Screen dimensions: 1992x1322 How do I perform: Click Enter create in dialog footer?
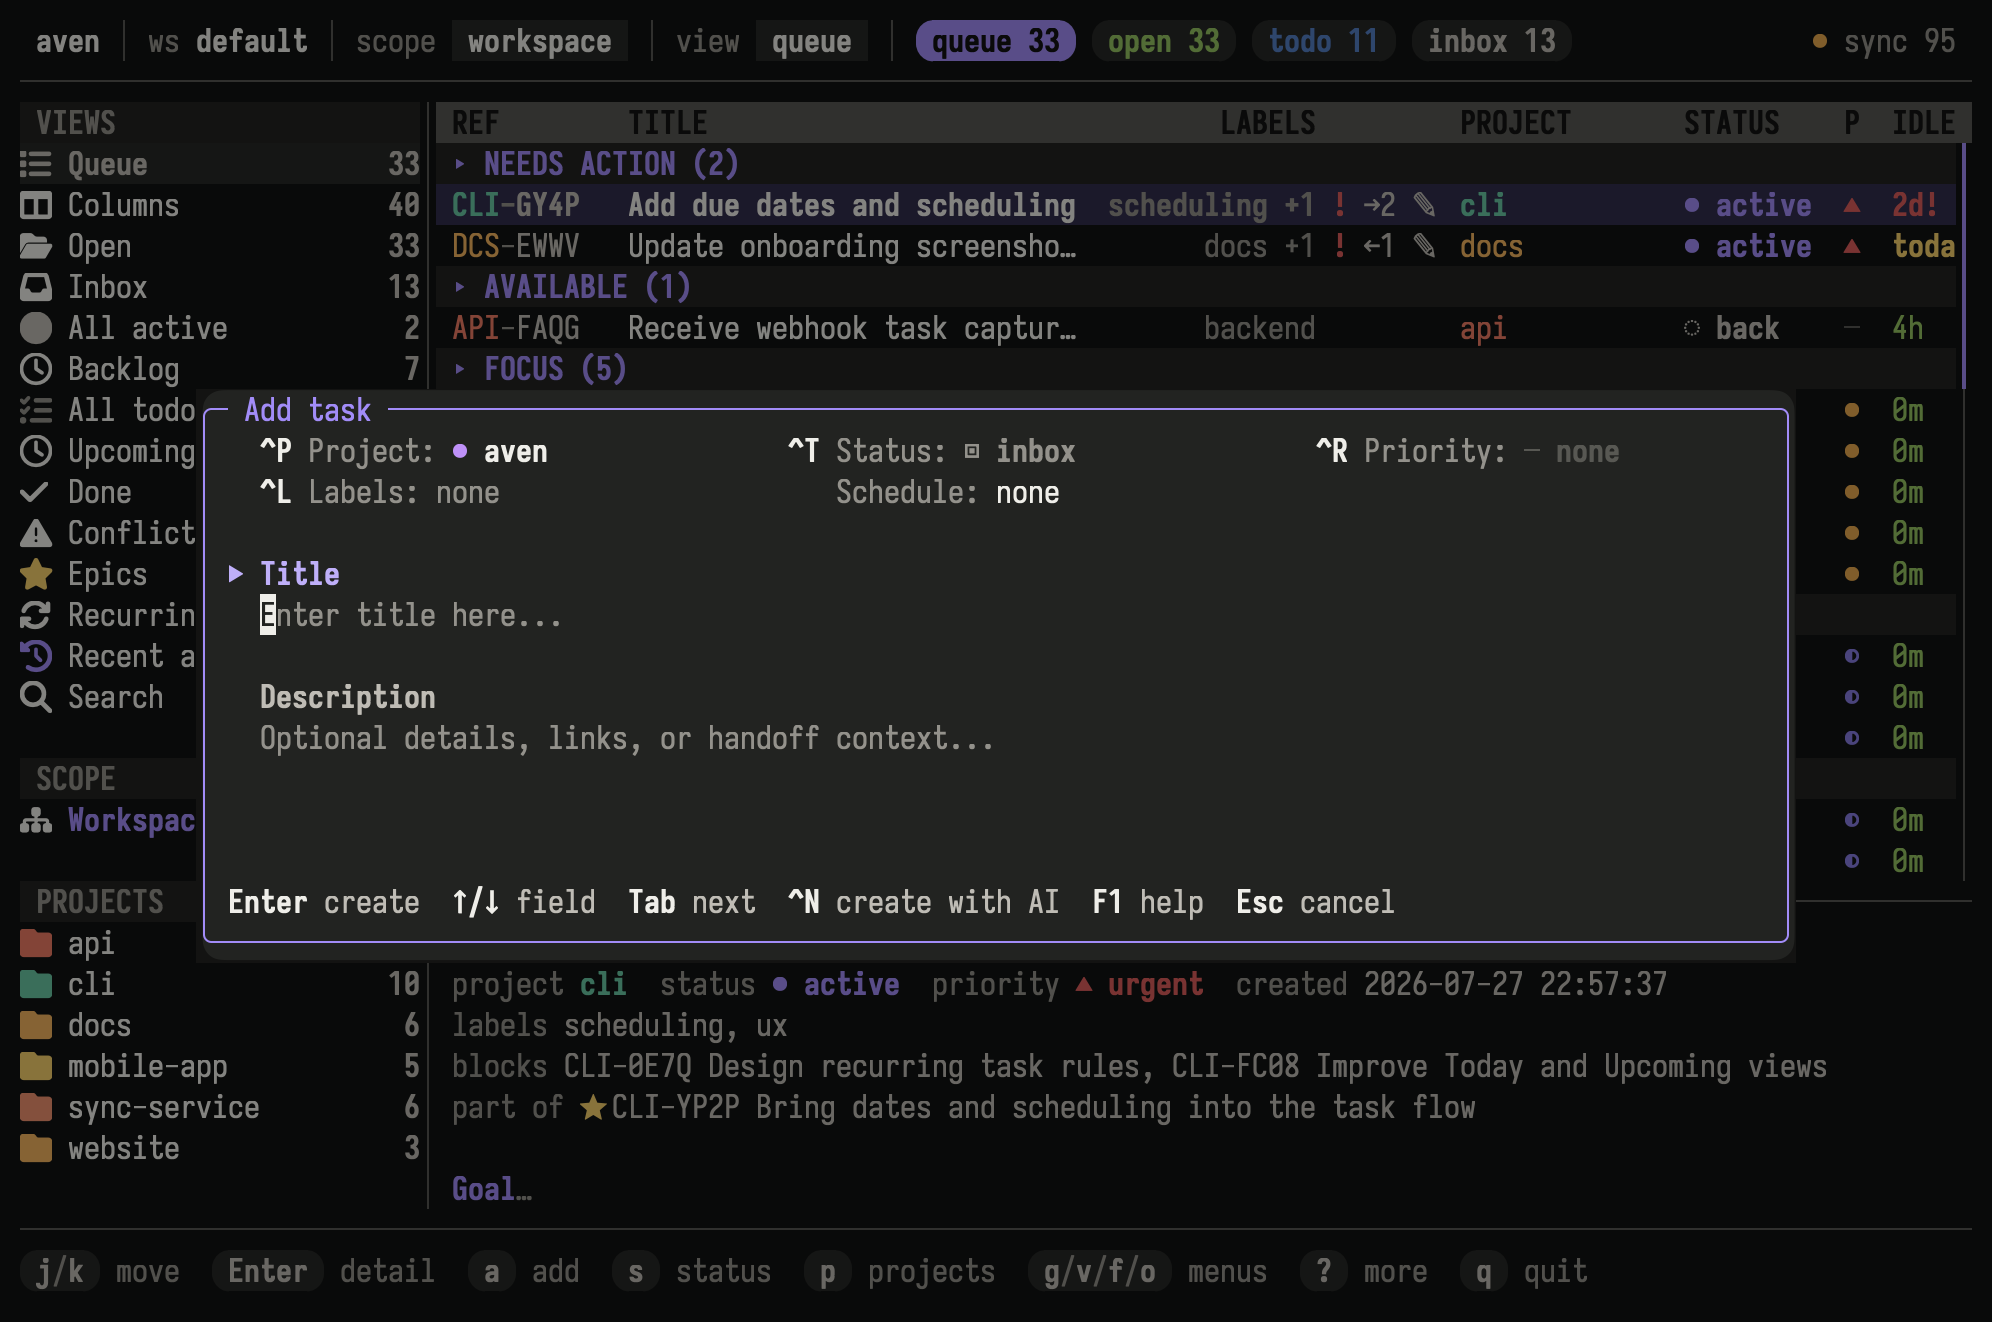(324, 902)
